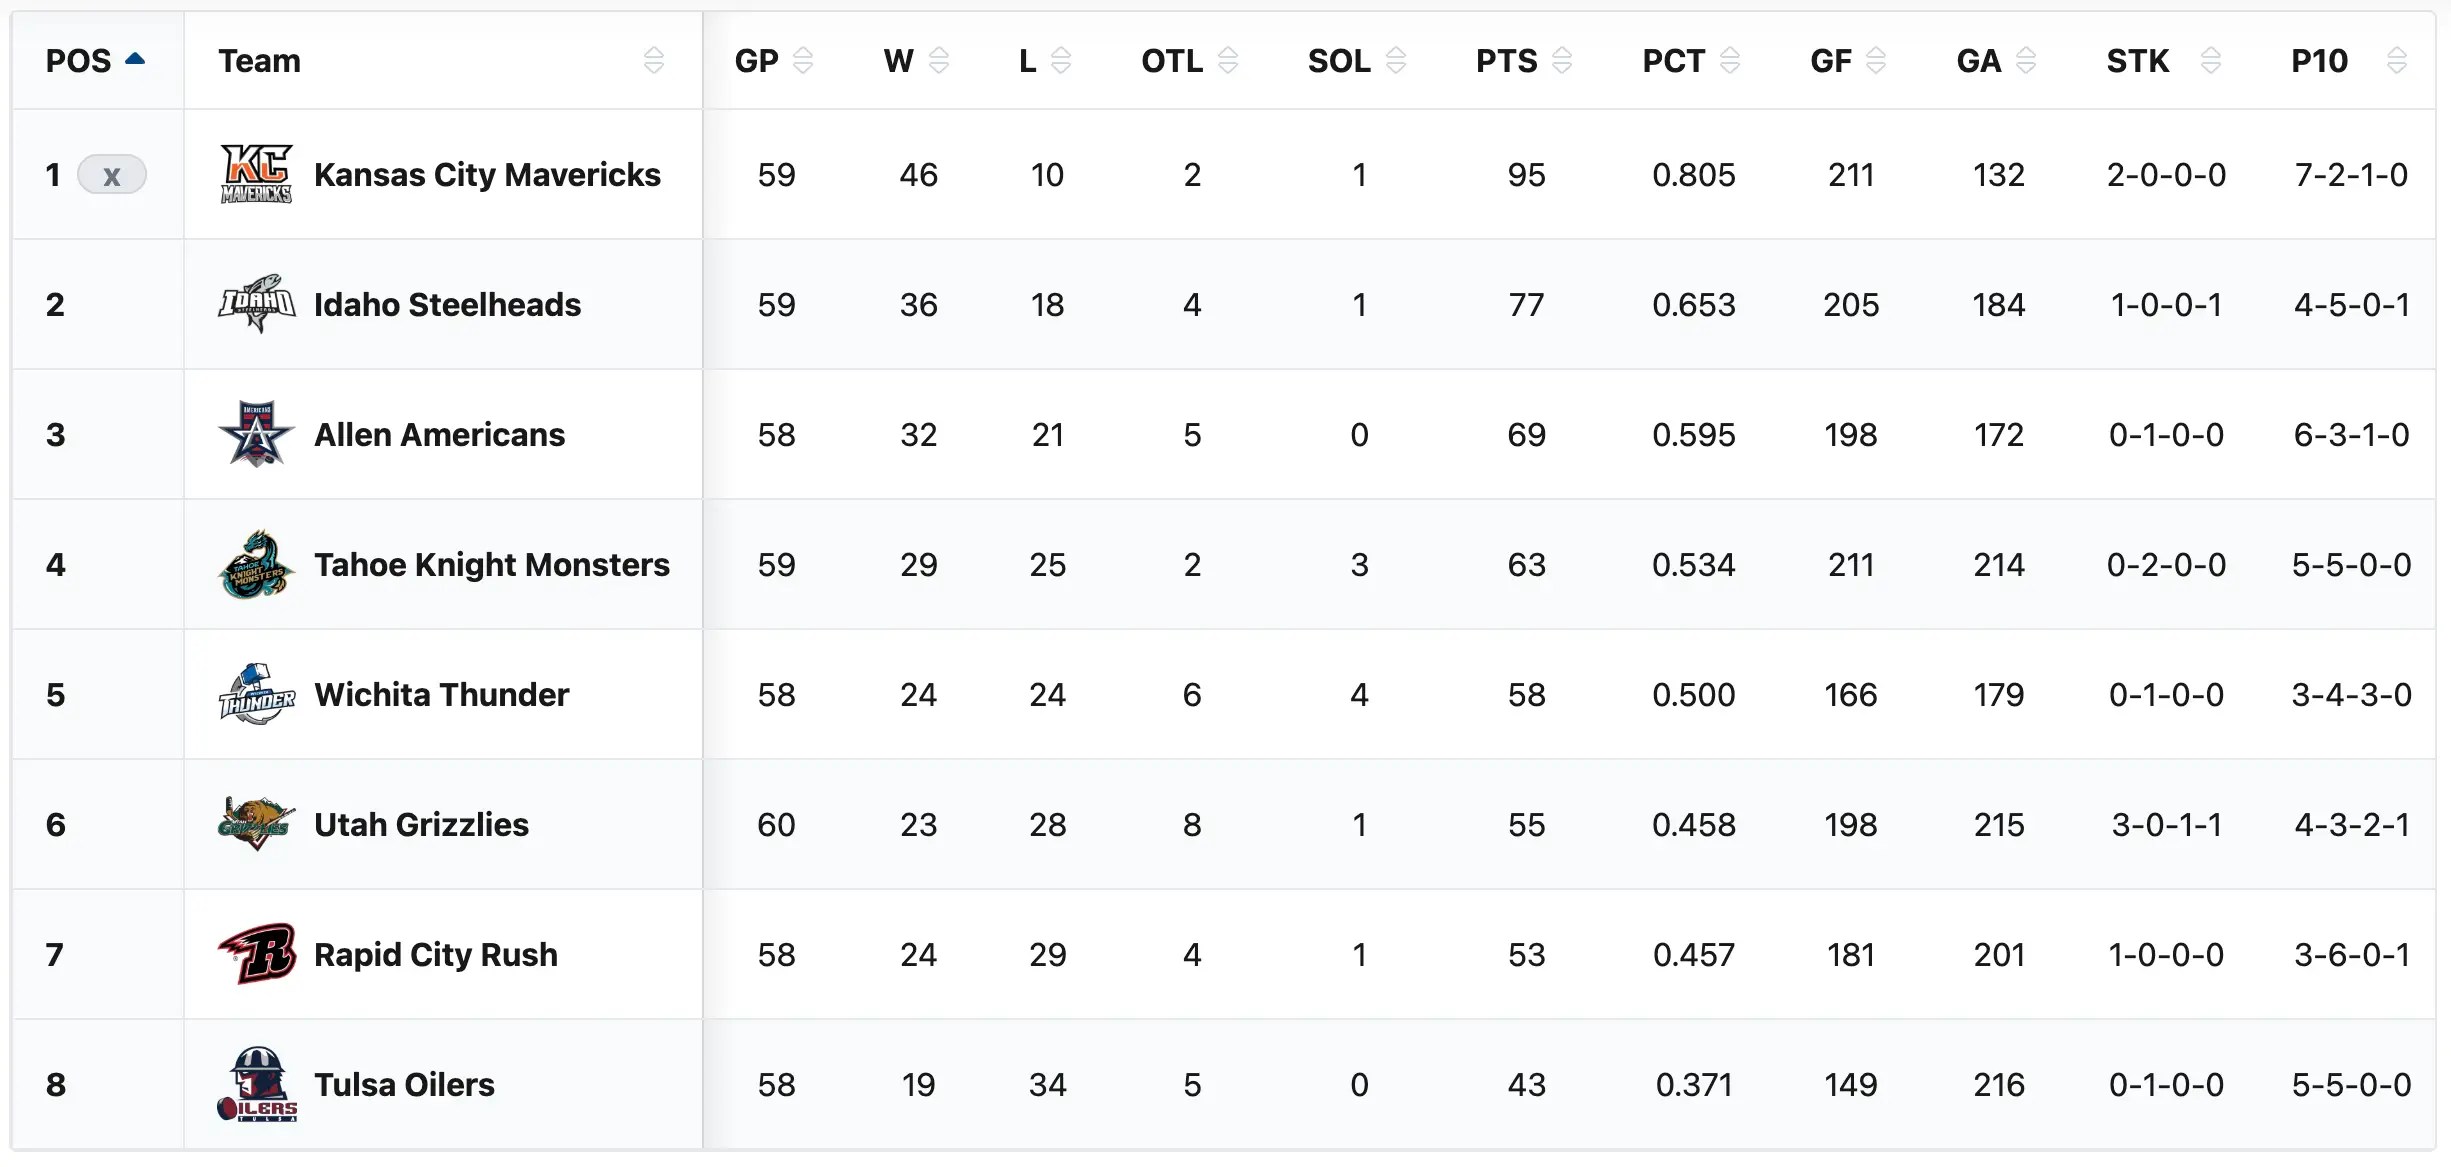Click the Idaho Steelheads team logo

click(x=256, y=304)
